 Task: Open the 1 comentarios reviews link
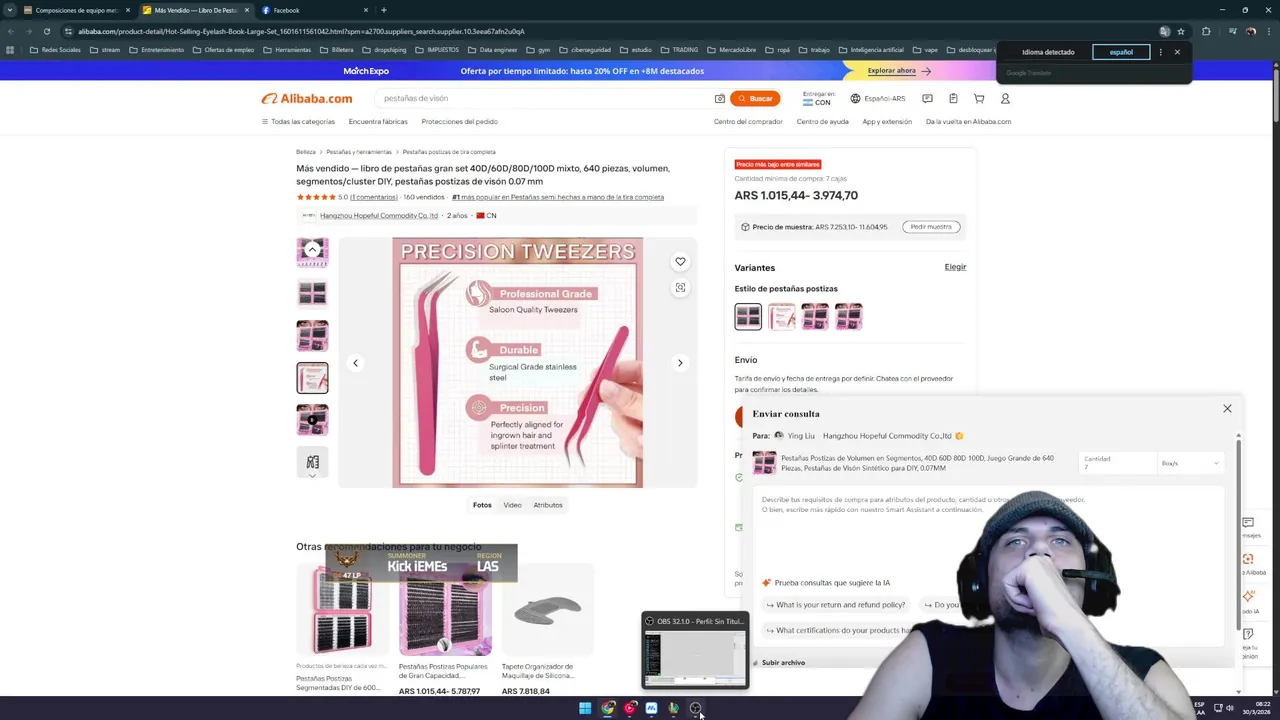[374, 197]
